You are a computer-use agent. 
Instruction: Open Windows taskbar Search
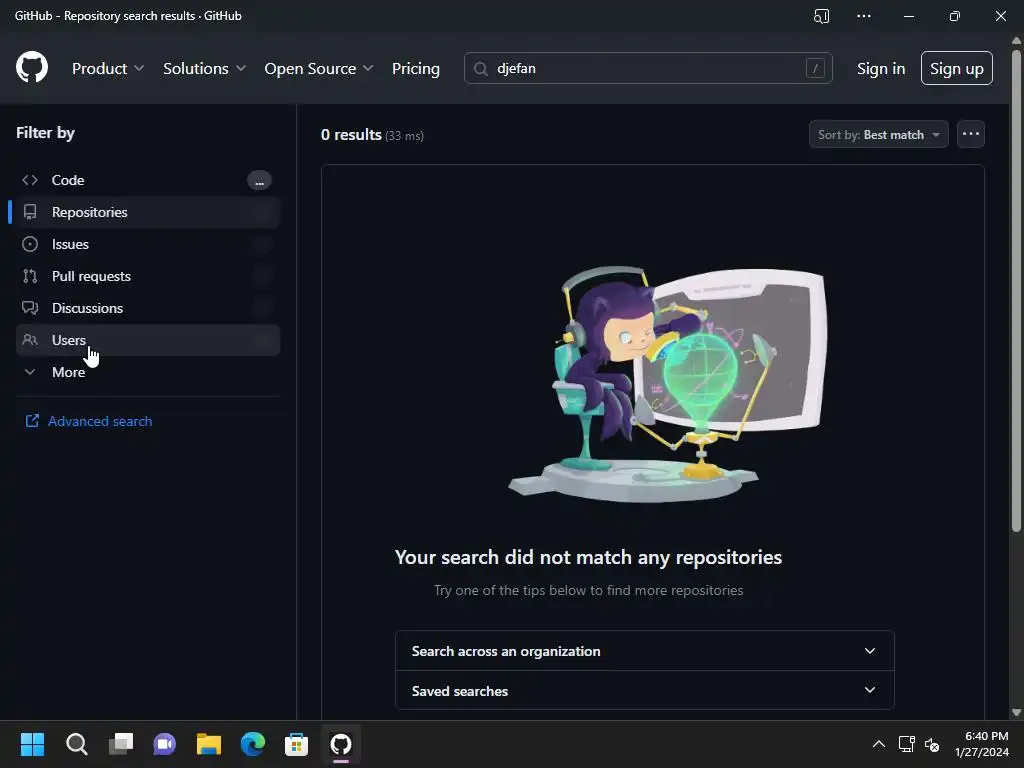[x=76, y=744]
